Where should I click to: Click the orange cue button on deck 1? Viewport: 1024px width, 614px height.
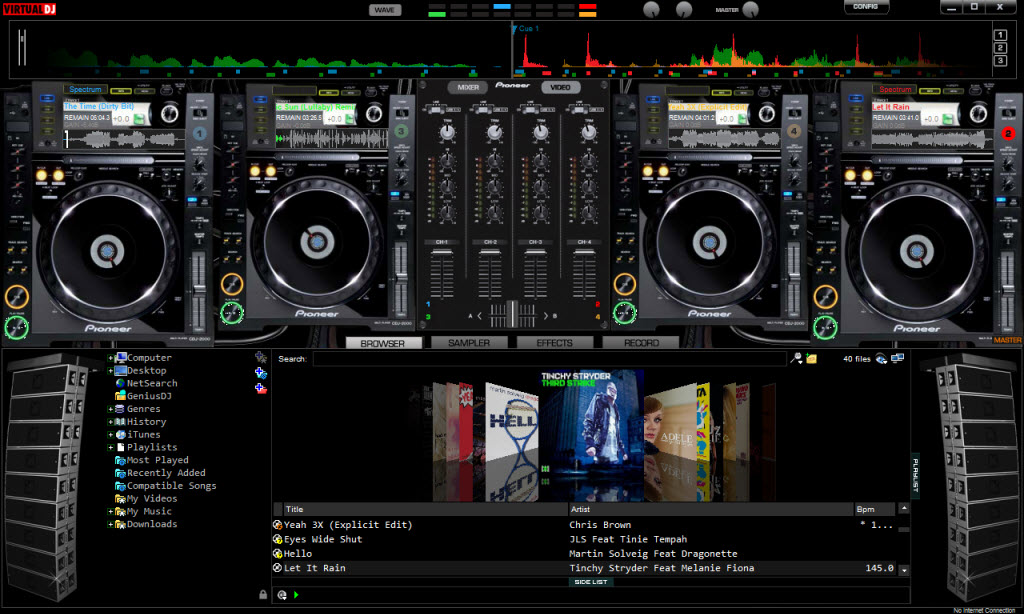[x=17, y=297]
